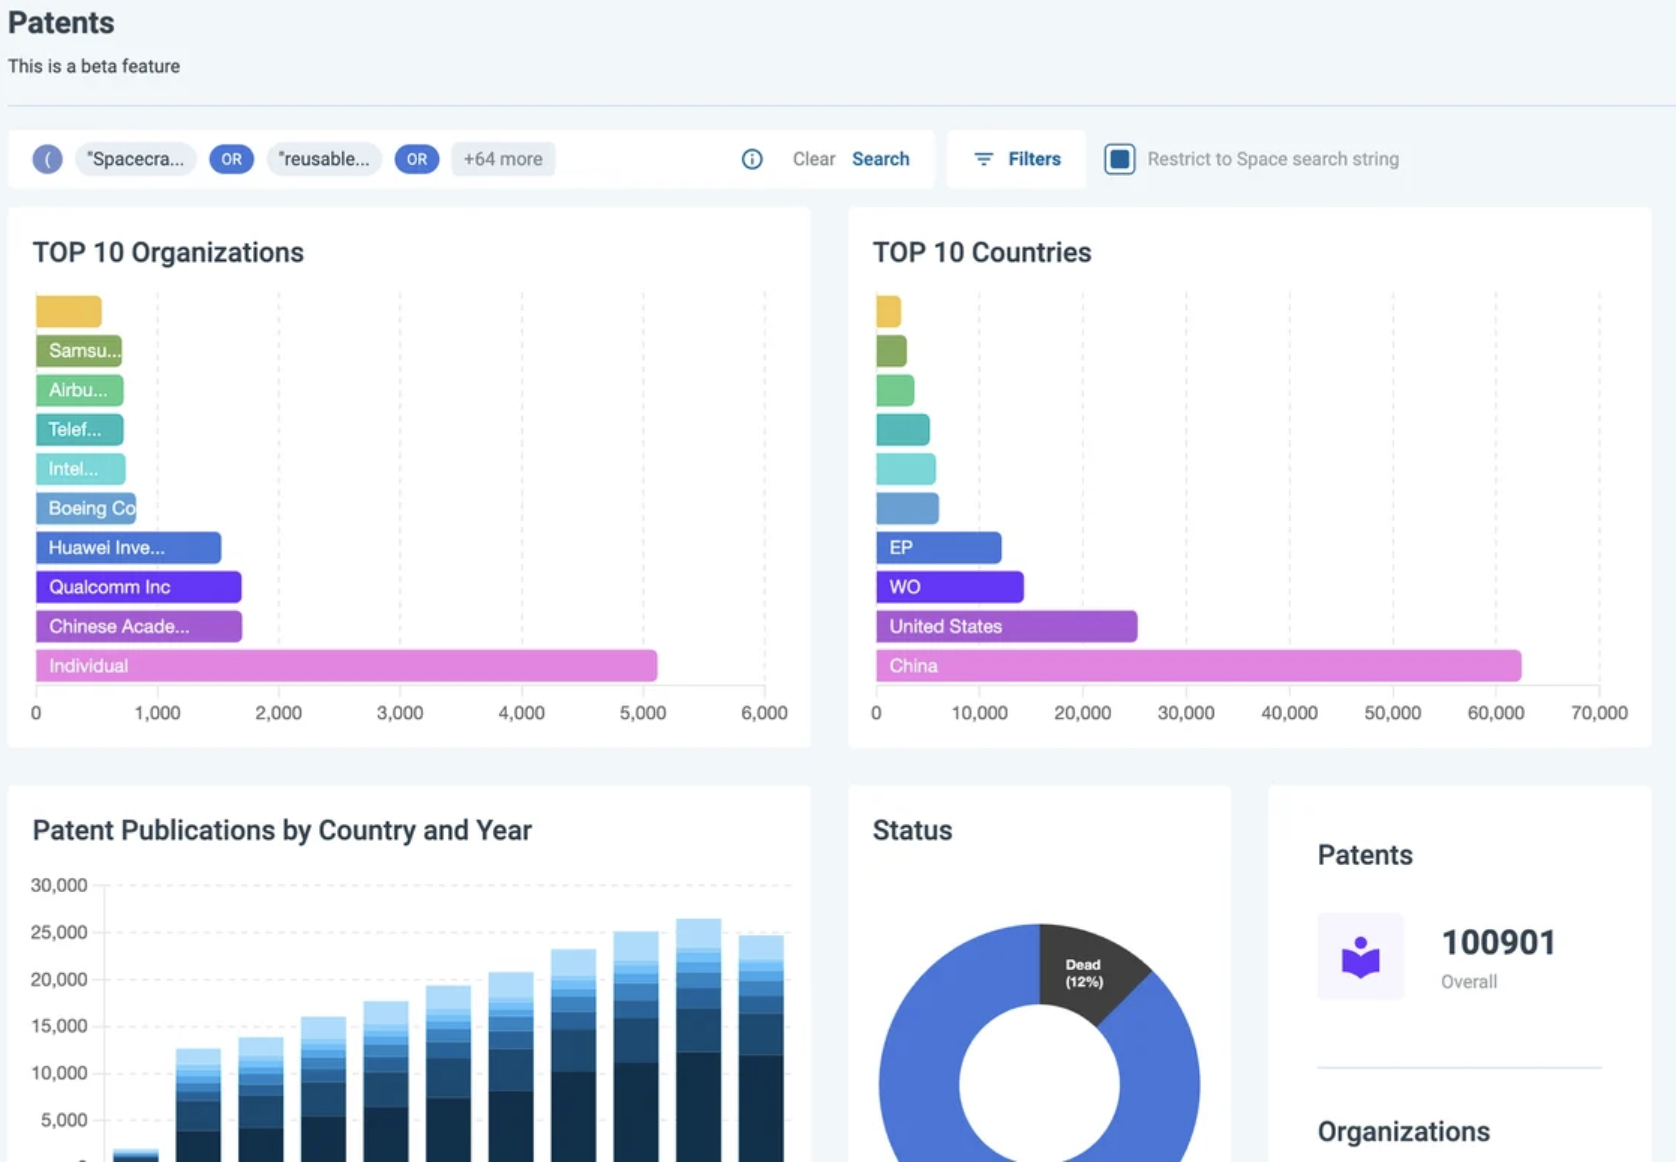The image size is (1678, 1166).
Task: Open the "Spacecra..." search term chip
Action: [x=136, y=159]
